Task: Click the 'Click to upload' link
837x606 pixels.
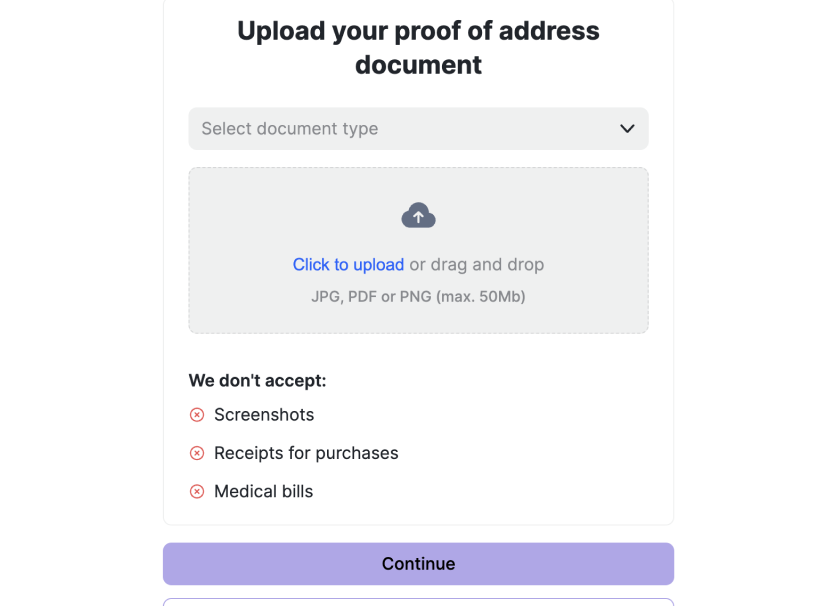Action: tap(348, 265)
